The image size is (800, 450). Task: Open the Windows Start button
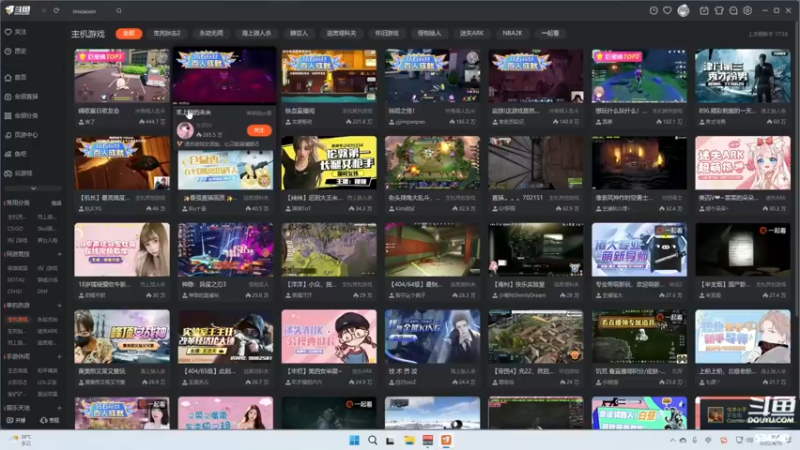[x=354, y=440]
